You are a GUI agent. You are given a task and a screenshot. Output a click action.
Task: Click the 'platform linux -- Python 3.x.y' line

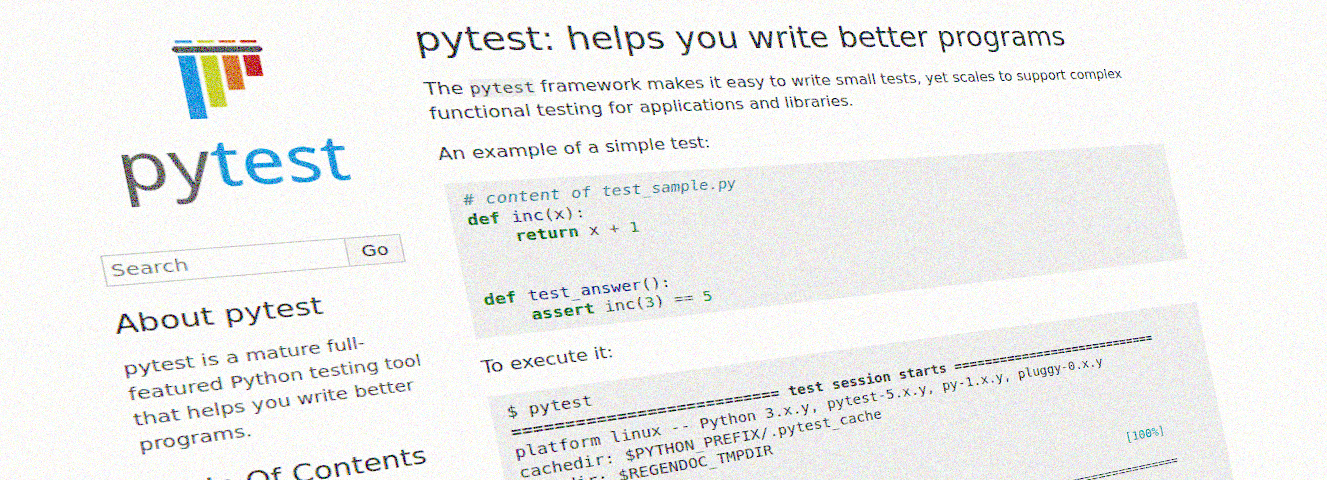click(810, 408)
